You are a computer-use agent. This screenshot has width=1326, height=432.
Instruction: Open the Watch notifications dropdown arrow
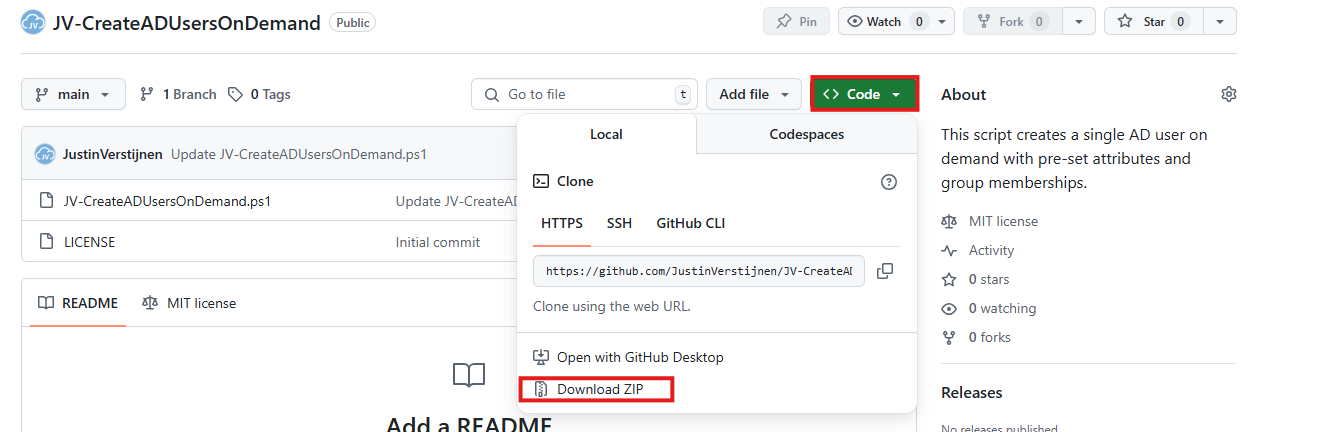pyautogui.click(x=943, y=21)
